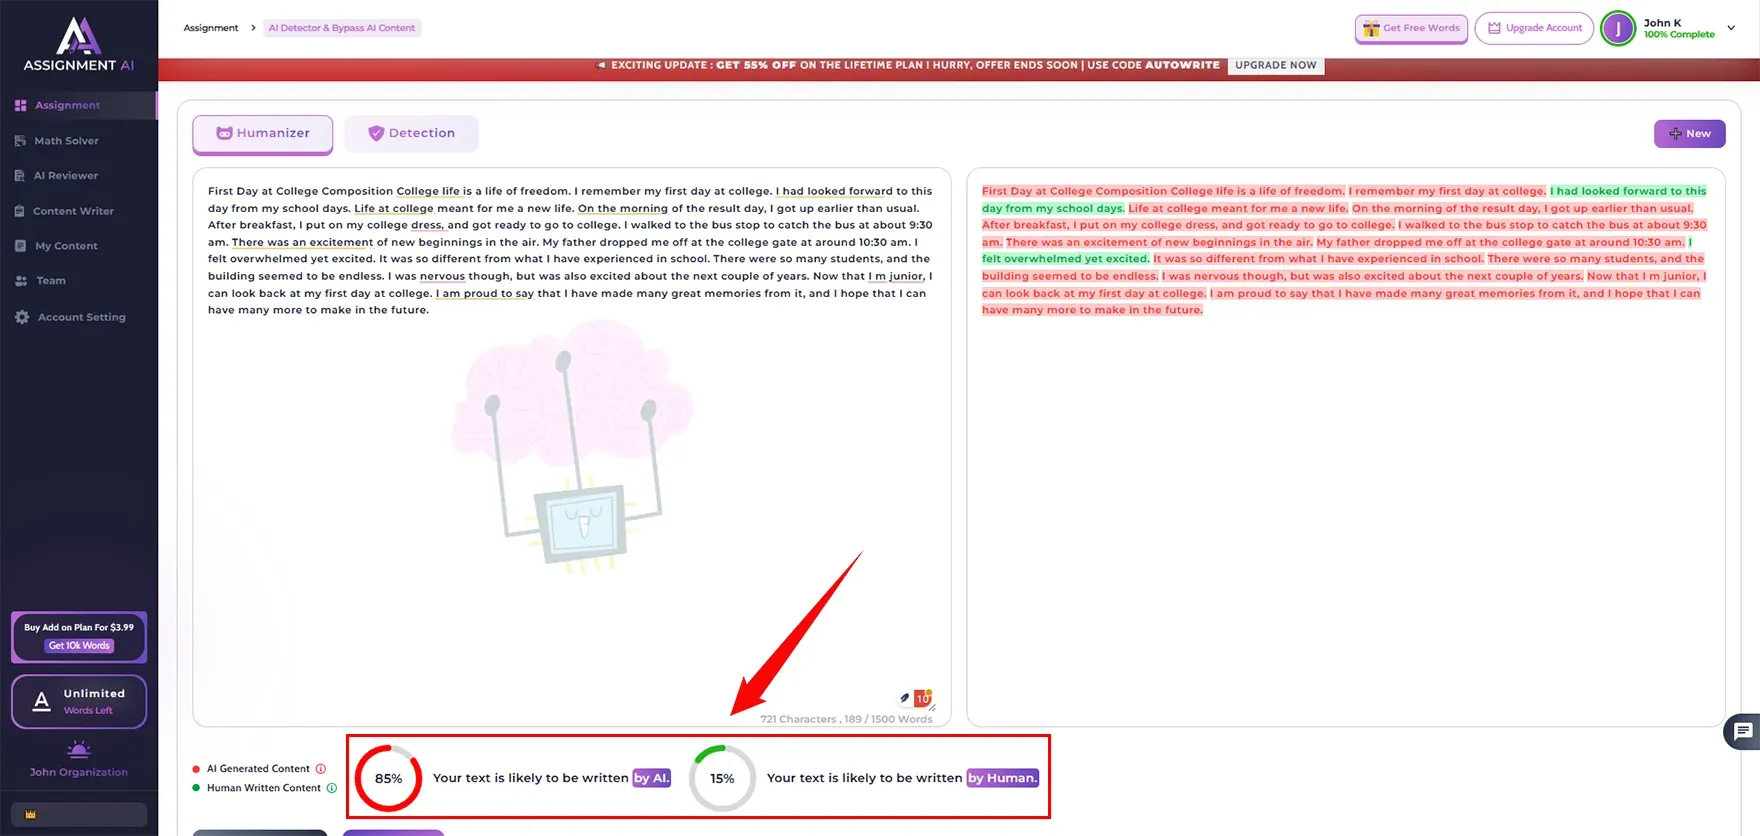The height and width of the screenshot is (836, 1760).
Task: Click the Math Solver sidebar icon
Action: point(20,141)
